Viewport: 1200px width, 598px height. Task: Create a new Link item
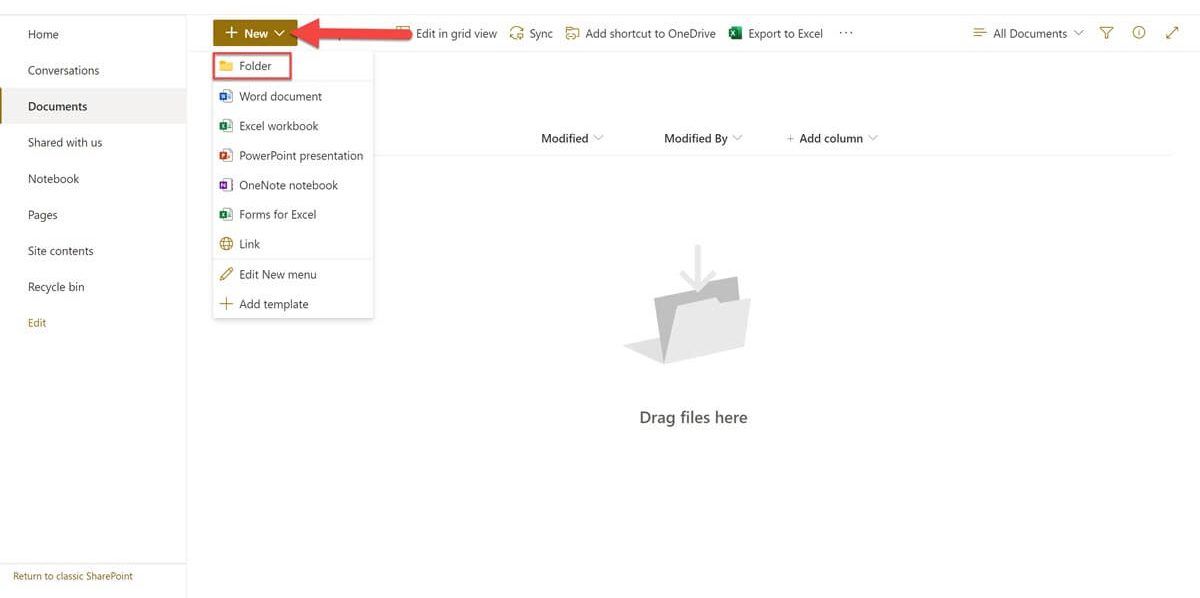pyautogui.click(x=248, y=243)
